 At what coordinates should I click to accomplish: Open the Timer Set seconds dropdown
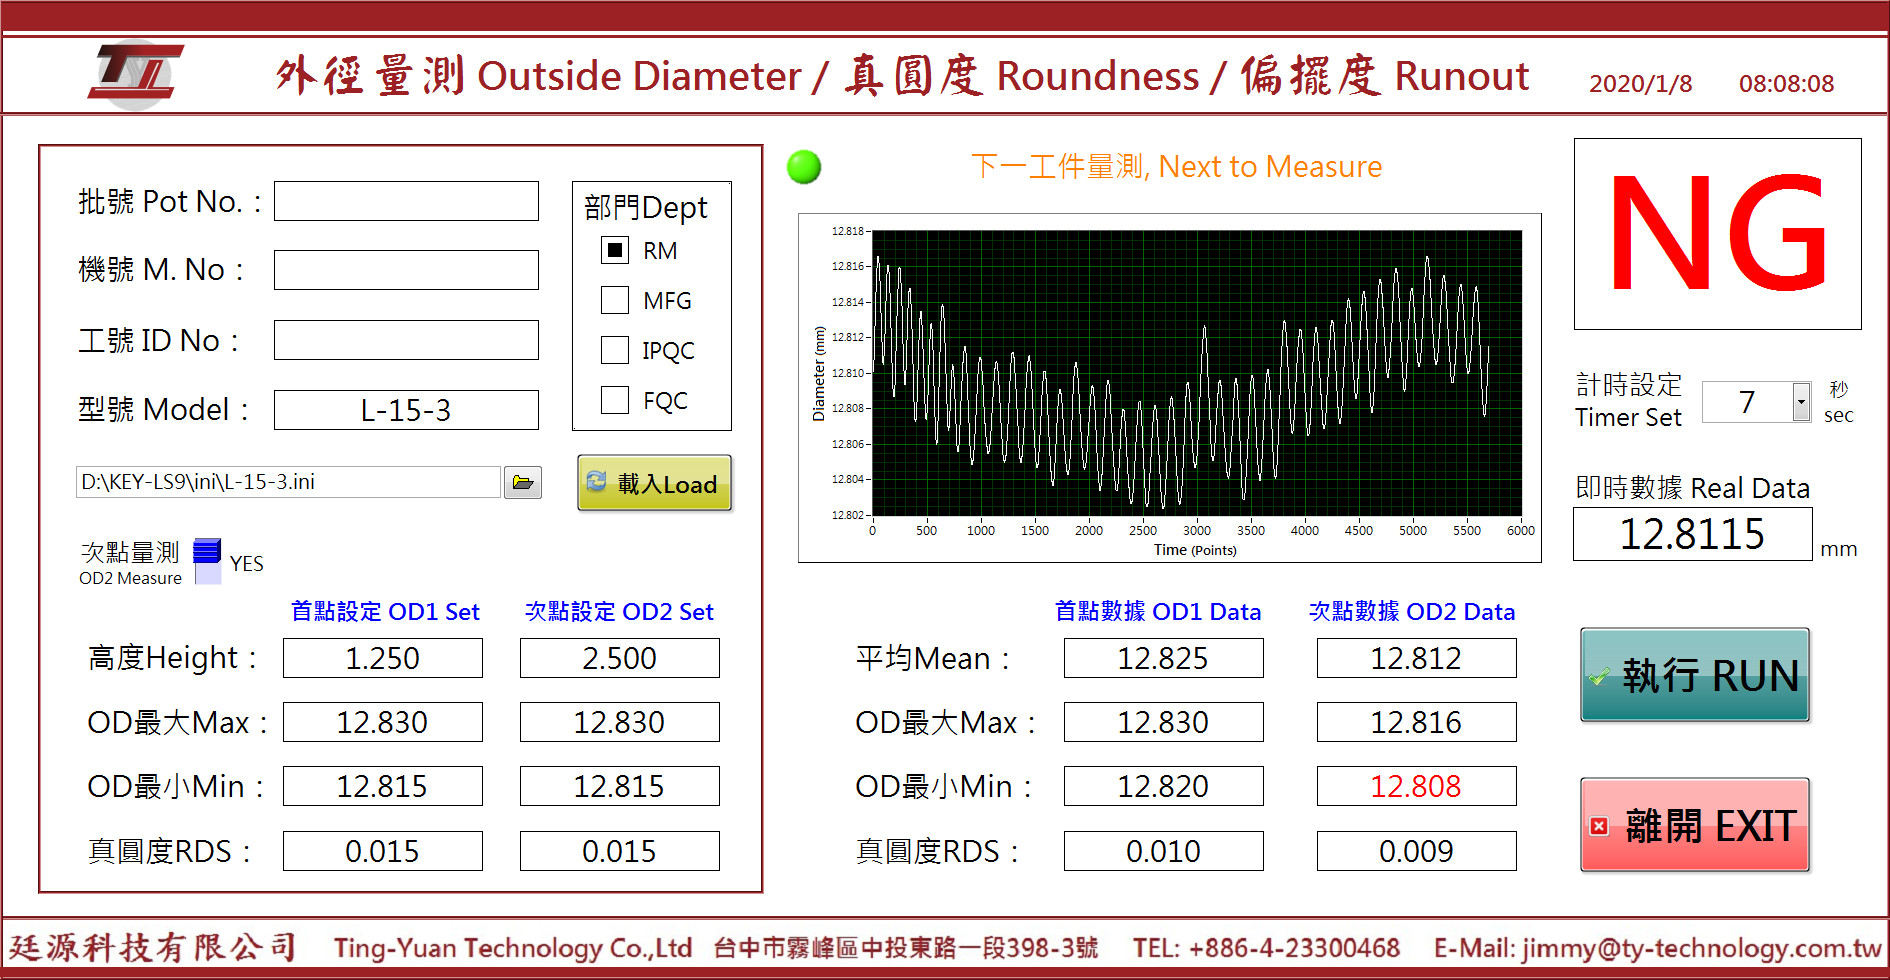tap(1800, 402)
